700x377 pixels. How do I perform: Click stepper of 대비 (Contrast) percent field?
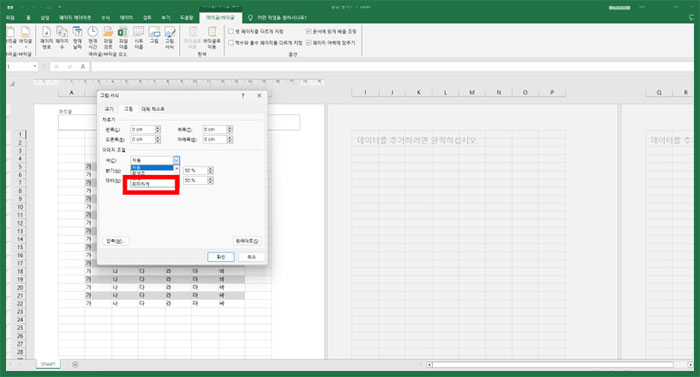(x=210, y=180)
